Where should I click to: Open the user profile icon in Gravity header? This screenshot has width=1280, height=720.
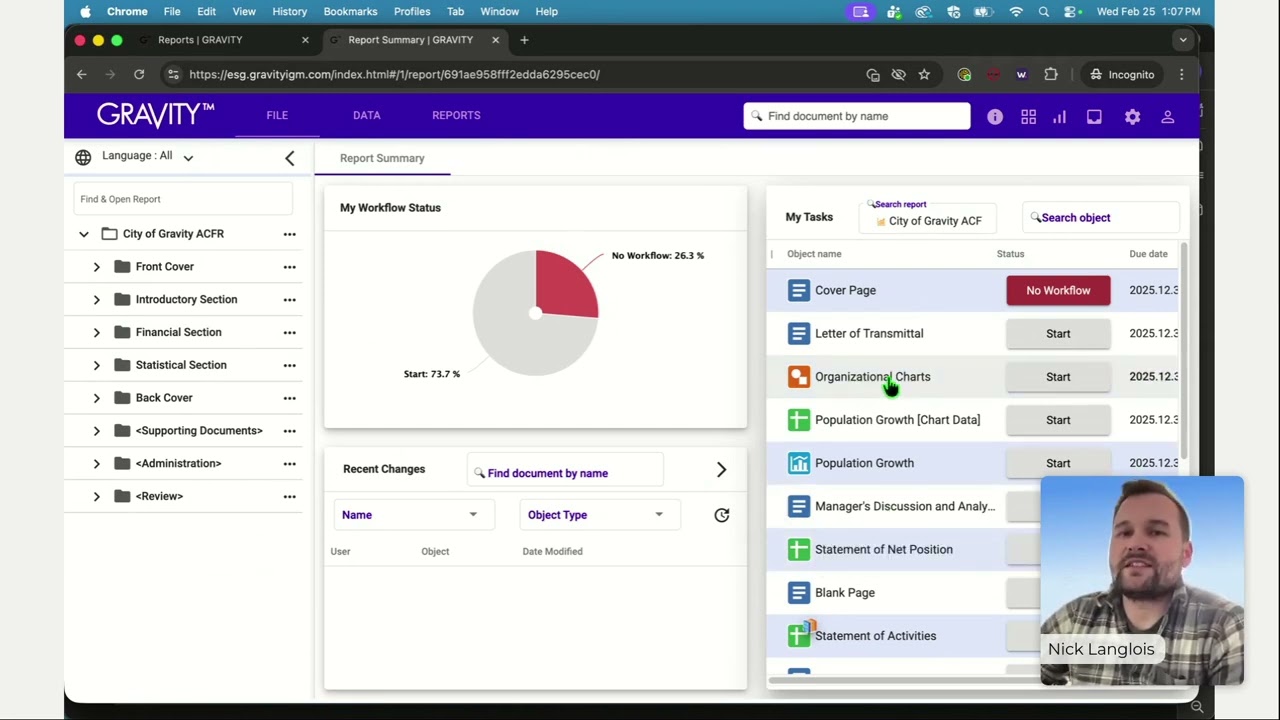[x=1167, y=117]
